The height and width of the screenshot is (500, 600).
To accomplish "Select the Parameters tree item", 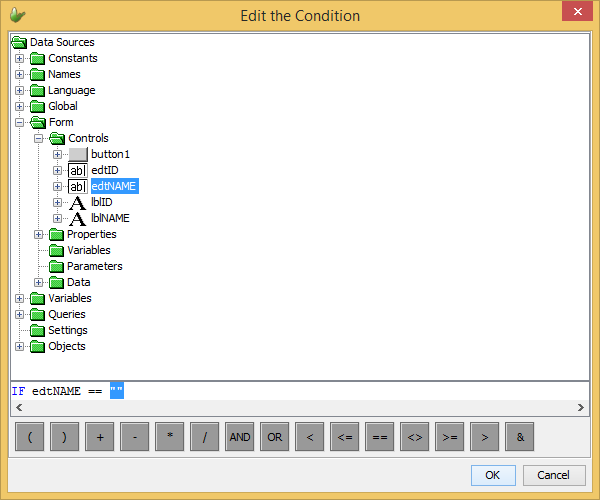I will [94, 266].
